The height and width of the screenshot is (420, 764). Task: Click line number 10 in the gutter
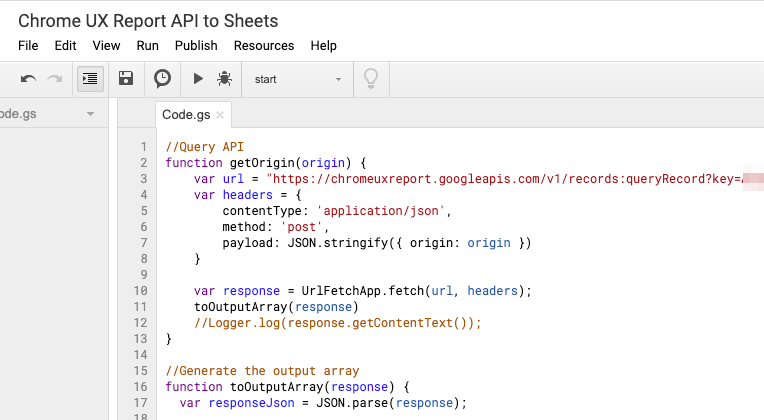140,291
